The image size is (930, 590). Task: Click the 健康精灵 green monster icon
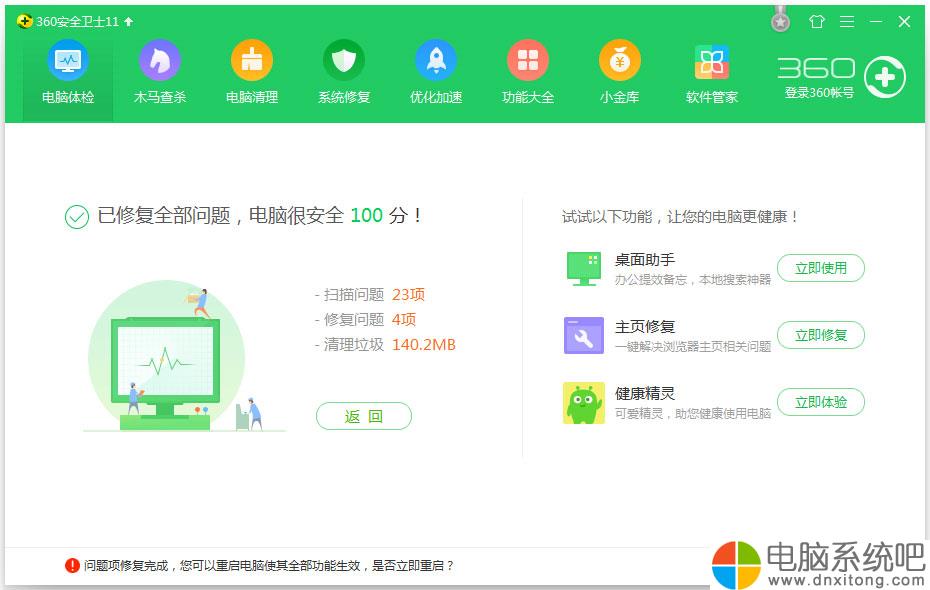point(584,403)
